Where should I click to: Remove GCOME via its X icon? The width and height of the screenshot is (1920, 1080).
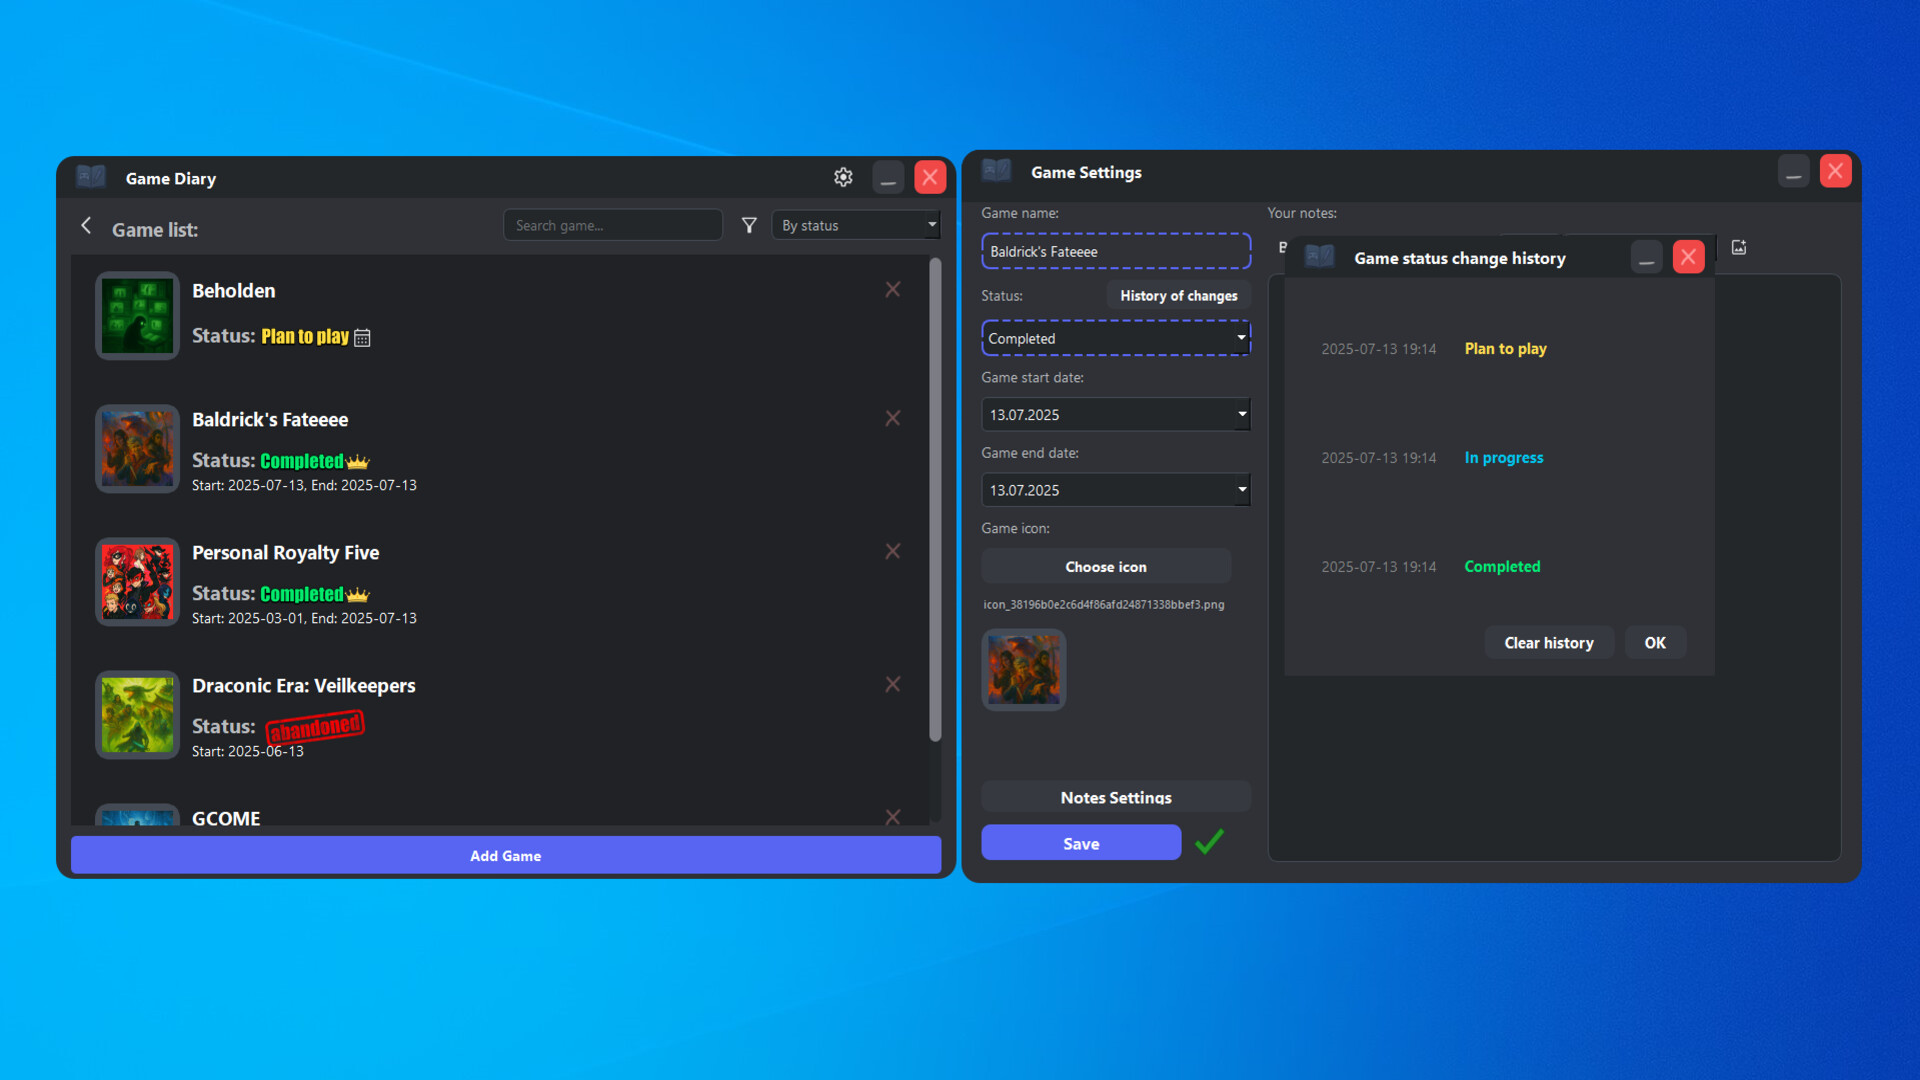[x=893, y=817]
